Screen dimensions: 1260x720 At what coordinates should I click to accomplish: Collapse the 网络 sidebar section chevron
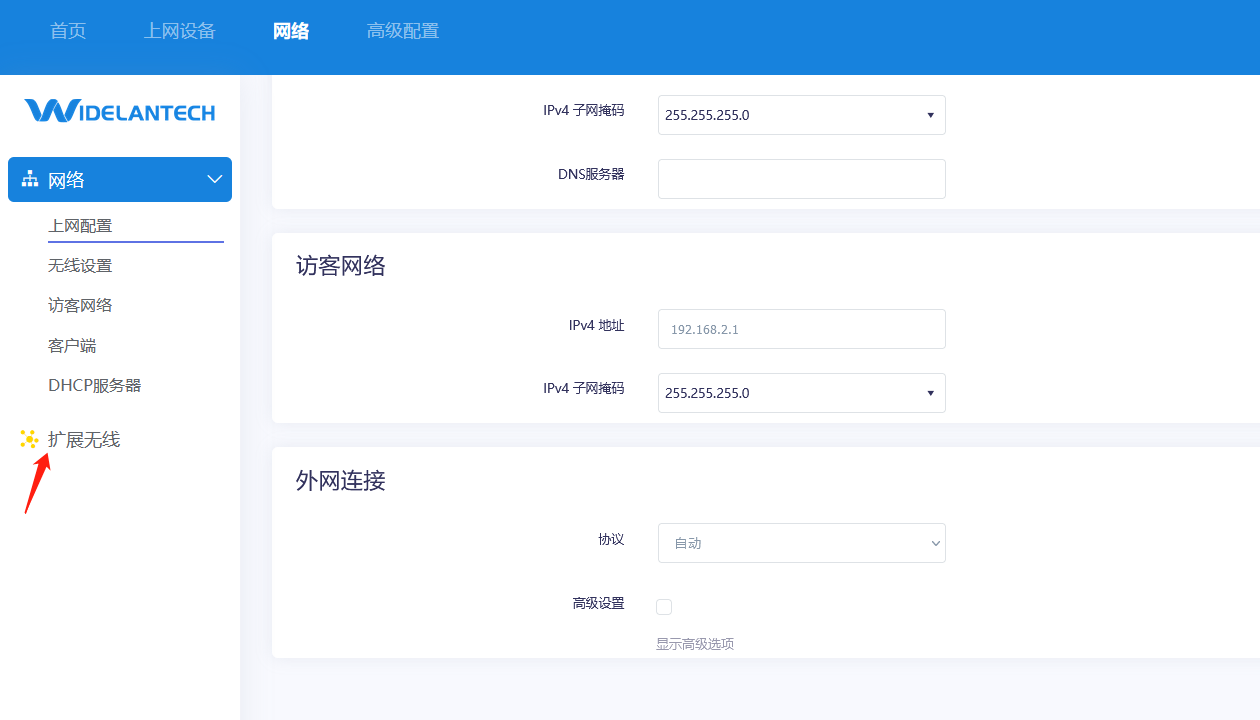[214, 179]
